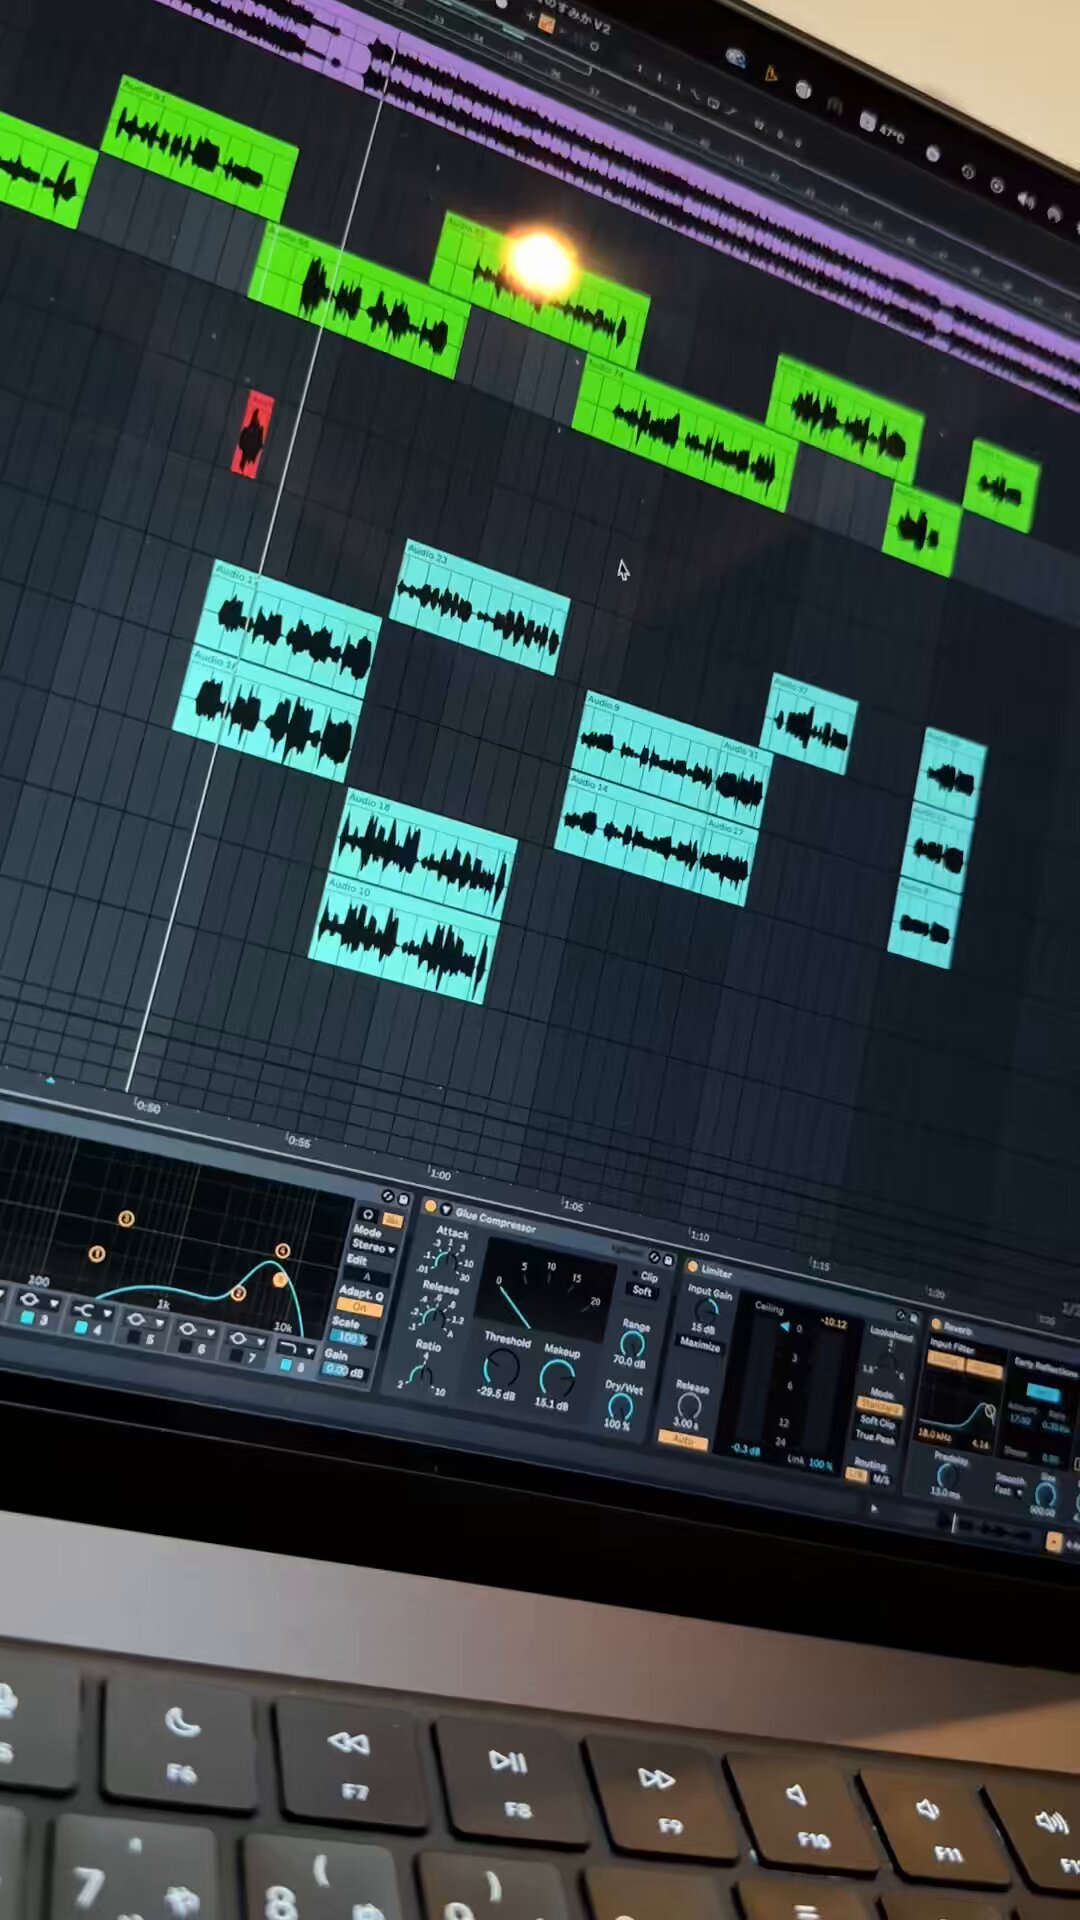
Task: Click EQ band 7 filter-type icon
Action: coord(238,1338)
